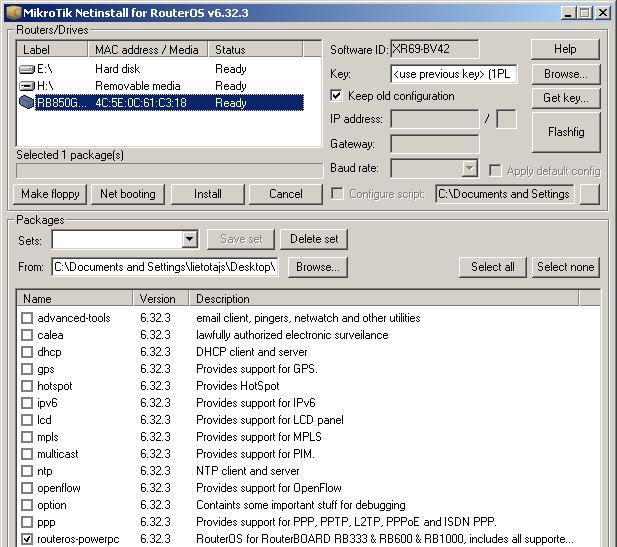
Task: Open the Baud rate dropdown
Action: [469, 169]
